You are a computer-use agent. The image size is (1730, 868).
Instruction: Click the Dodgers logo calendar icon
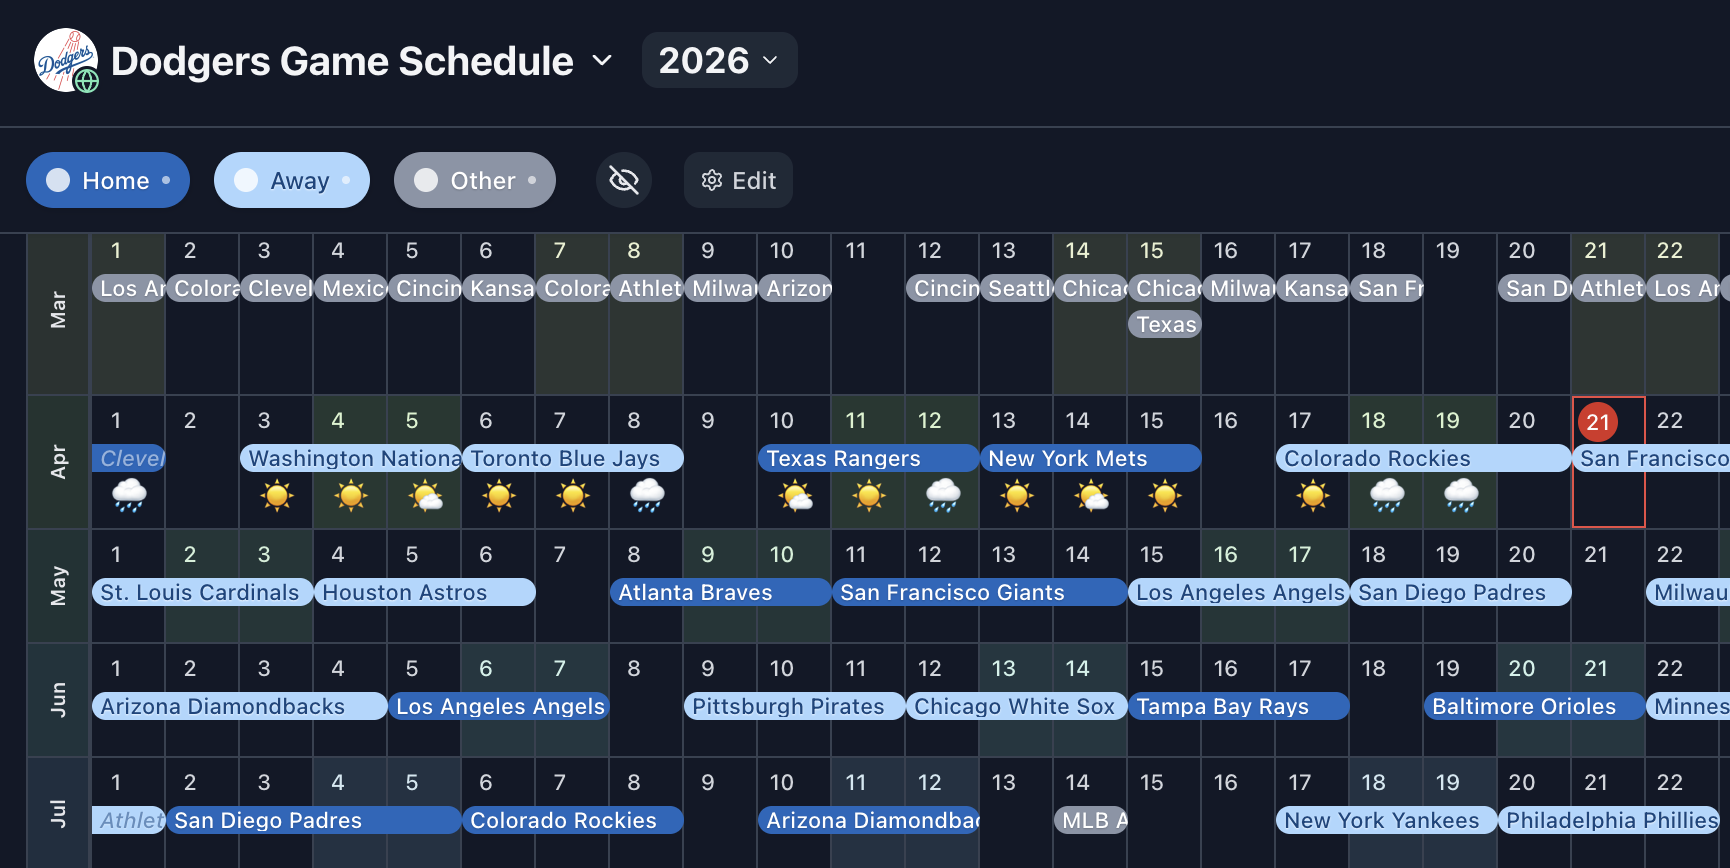tap(66, 61)
